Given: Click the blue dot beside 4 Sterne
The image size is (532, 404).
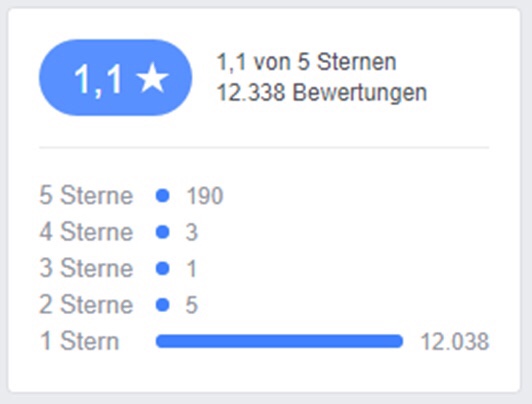Looking at the screenshot, I should pos(163,232).
